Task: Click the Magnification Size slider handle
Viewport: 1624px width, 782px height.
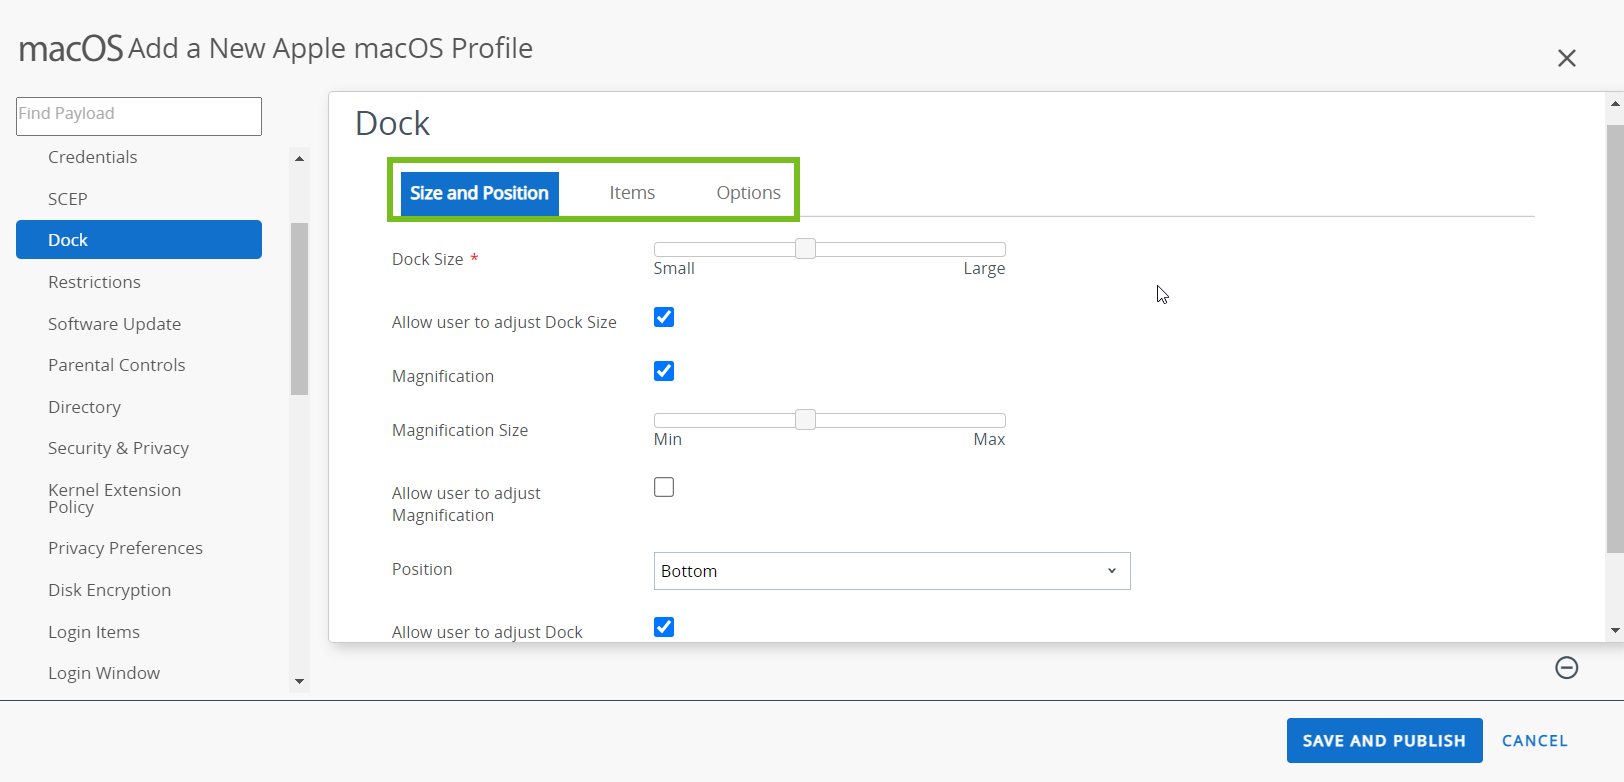Action: [805, 420]
